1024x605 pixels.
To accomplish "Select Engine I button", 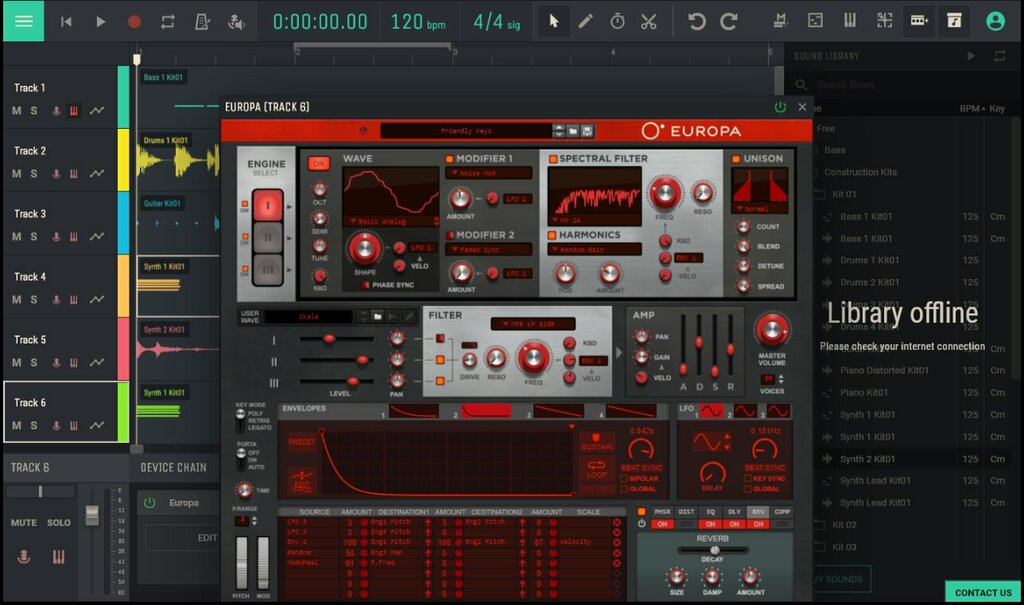I will (267, 206).
